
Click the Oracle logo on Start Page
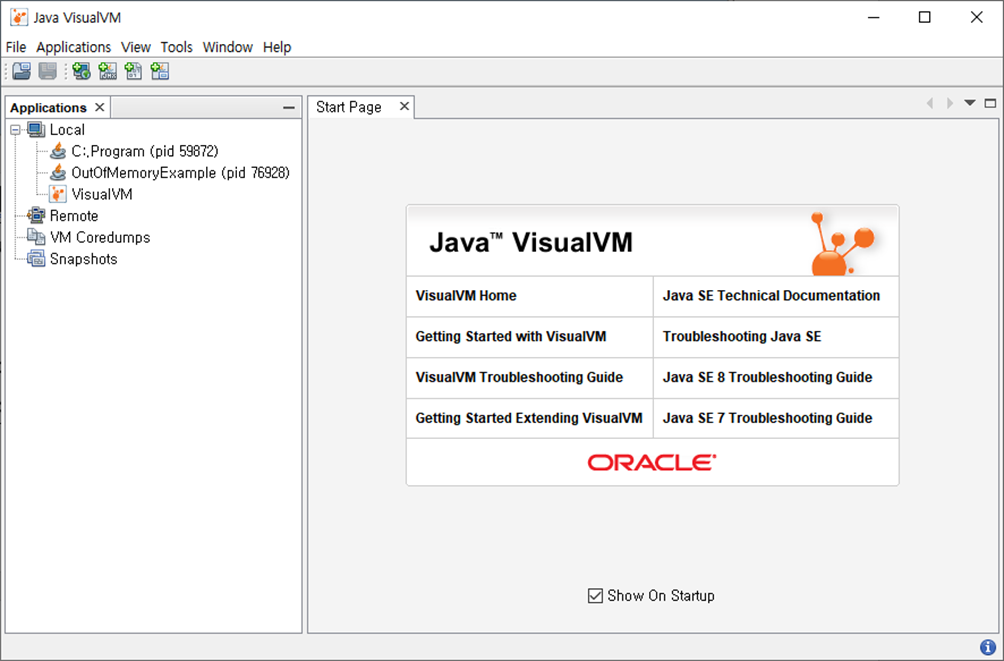(652, 462)
